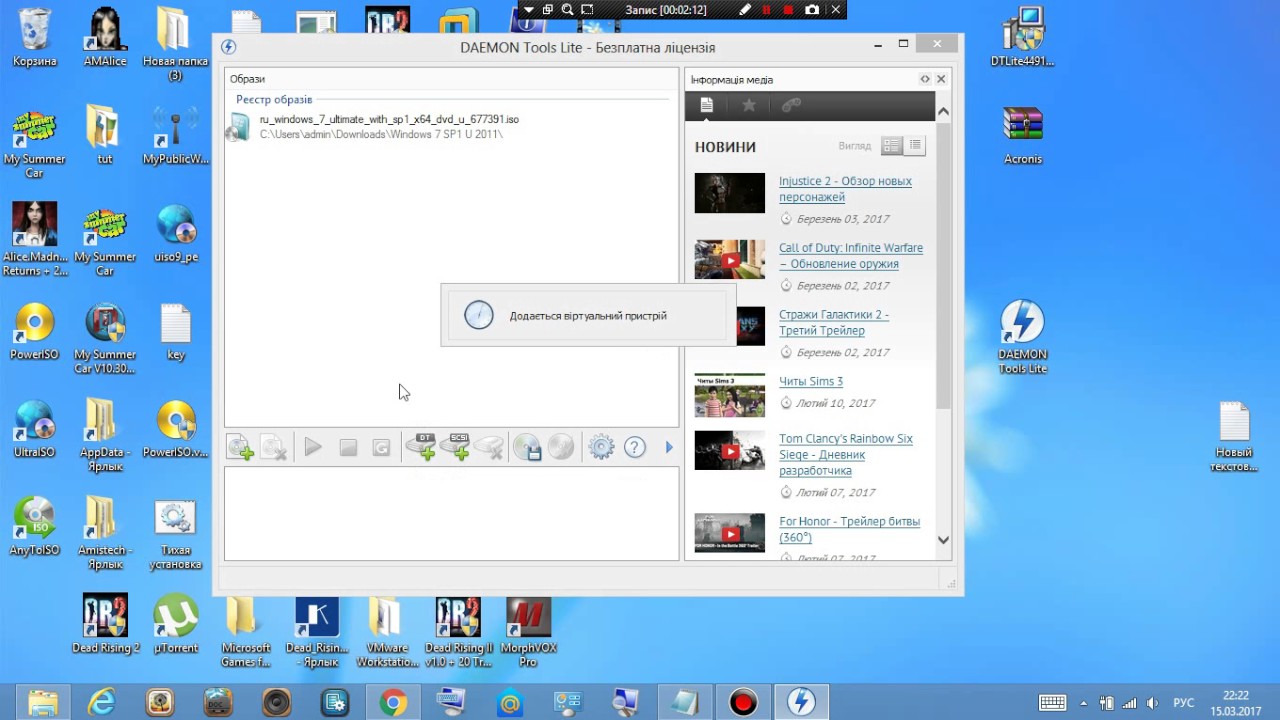This screenshot has height=720, width=1280.
Task: Click the Call of Duty video thumbnail
Action: click(x=730, y=260)
